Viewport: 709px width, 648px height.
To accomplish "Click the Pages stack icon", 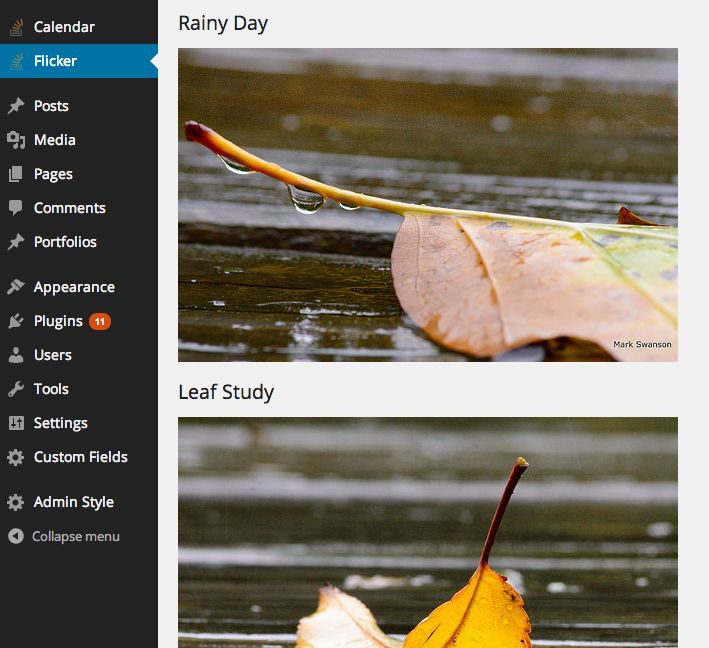I will point(16,174).
